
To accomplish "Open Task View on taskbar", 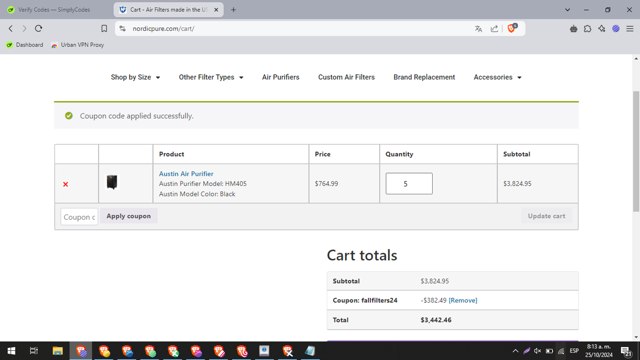I will (34, 351).
